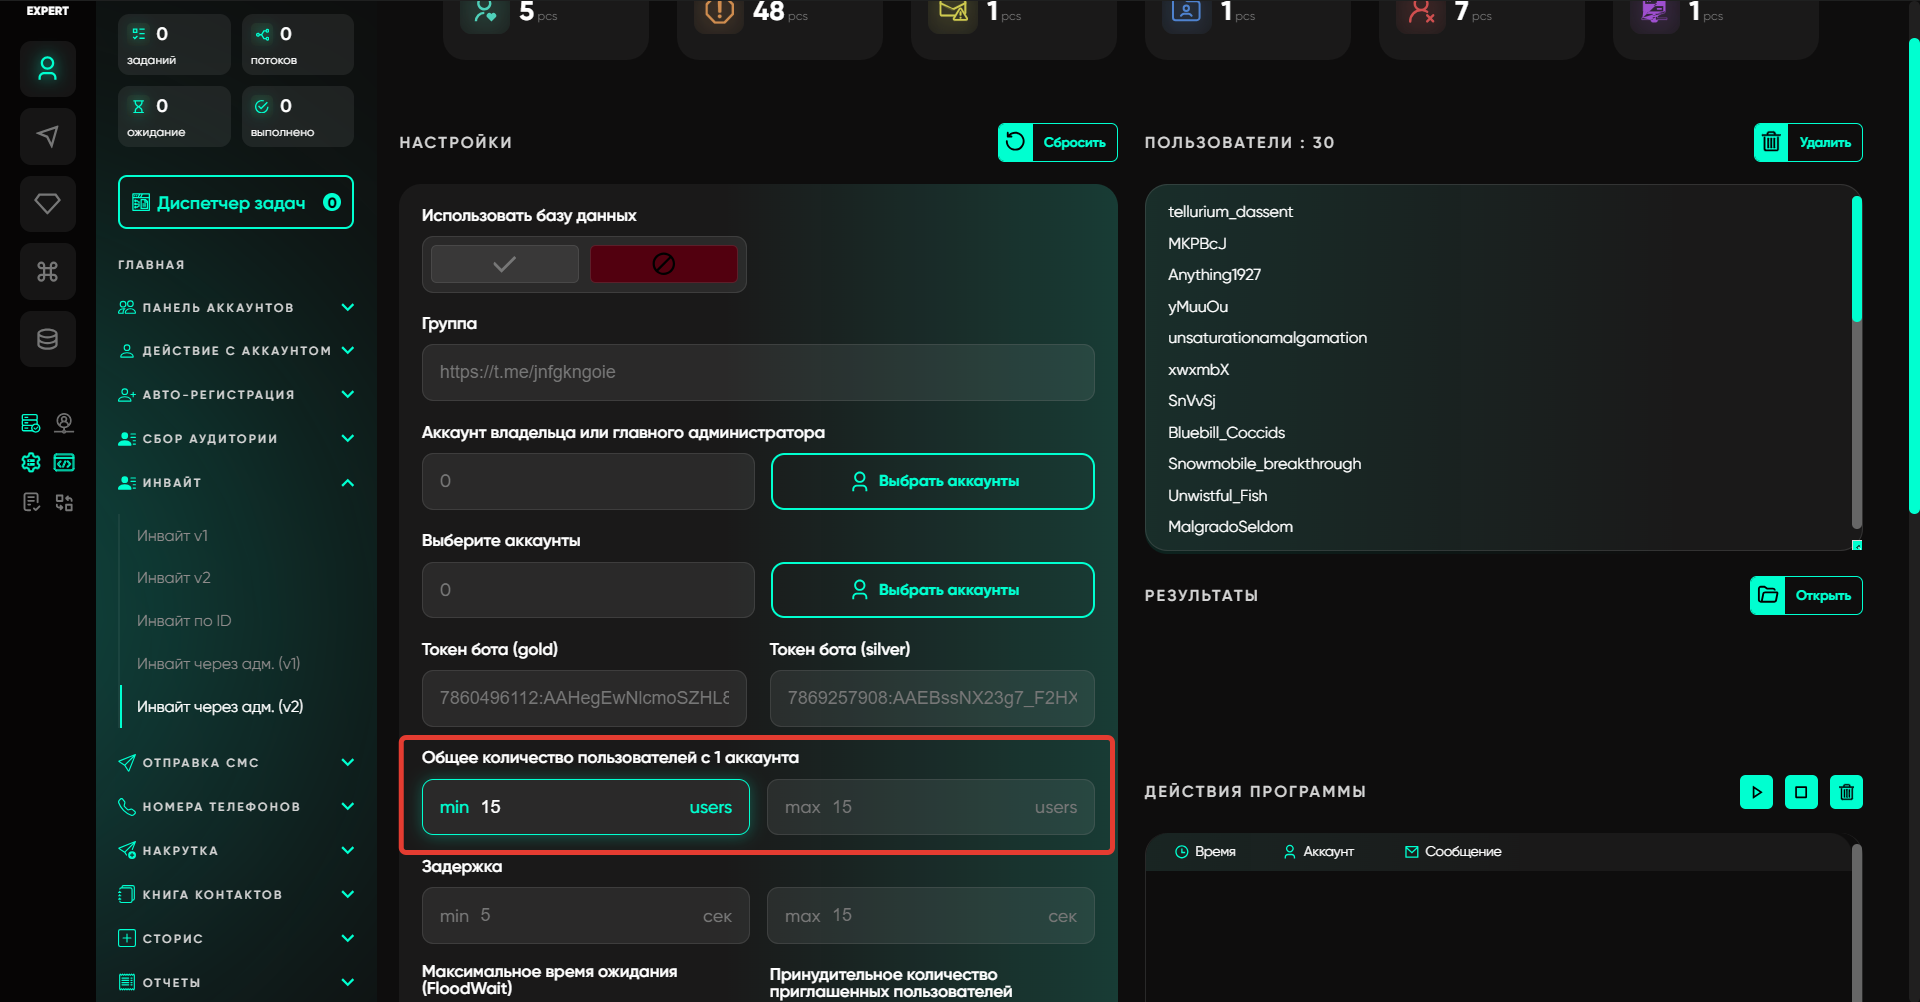This screenshot has width=1920, height=1002.
Task: Click the user profile icon in left sidebar
Action: 47,69
